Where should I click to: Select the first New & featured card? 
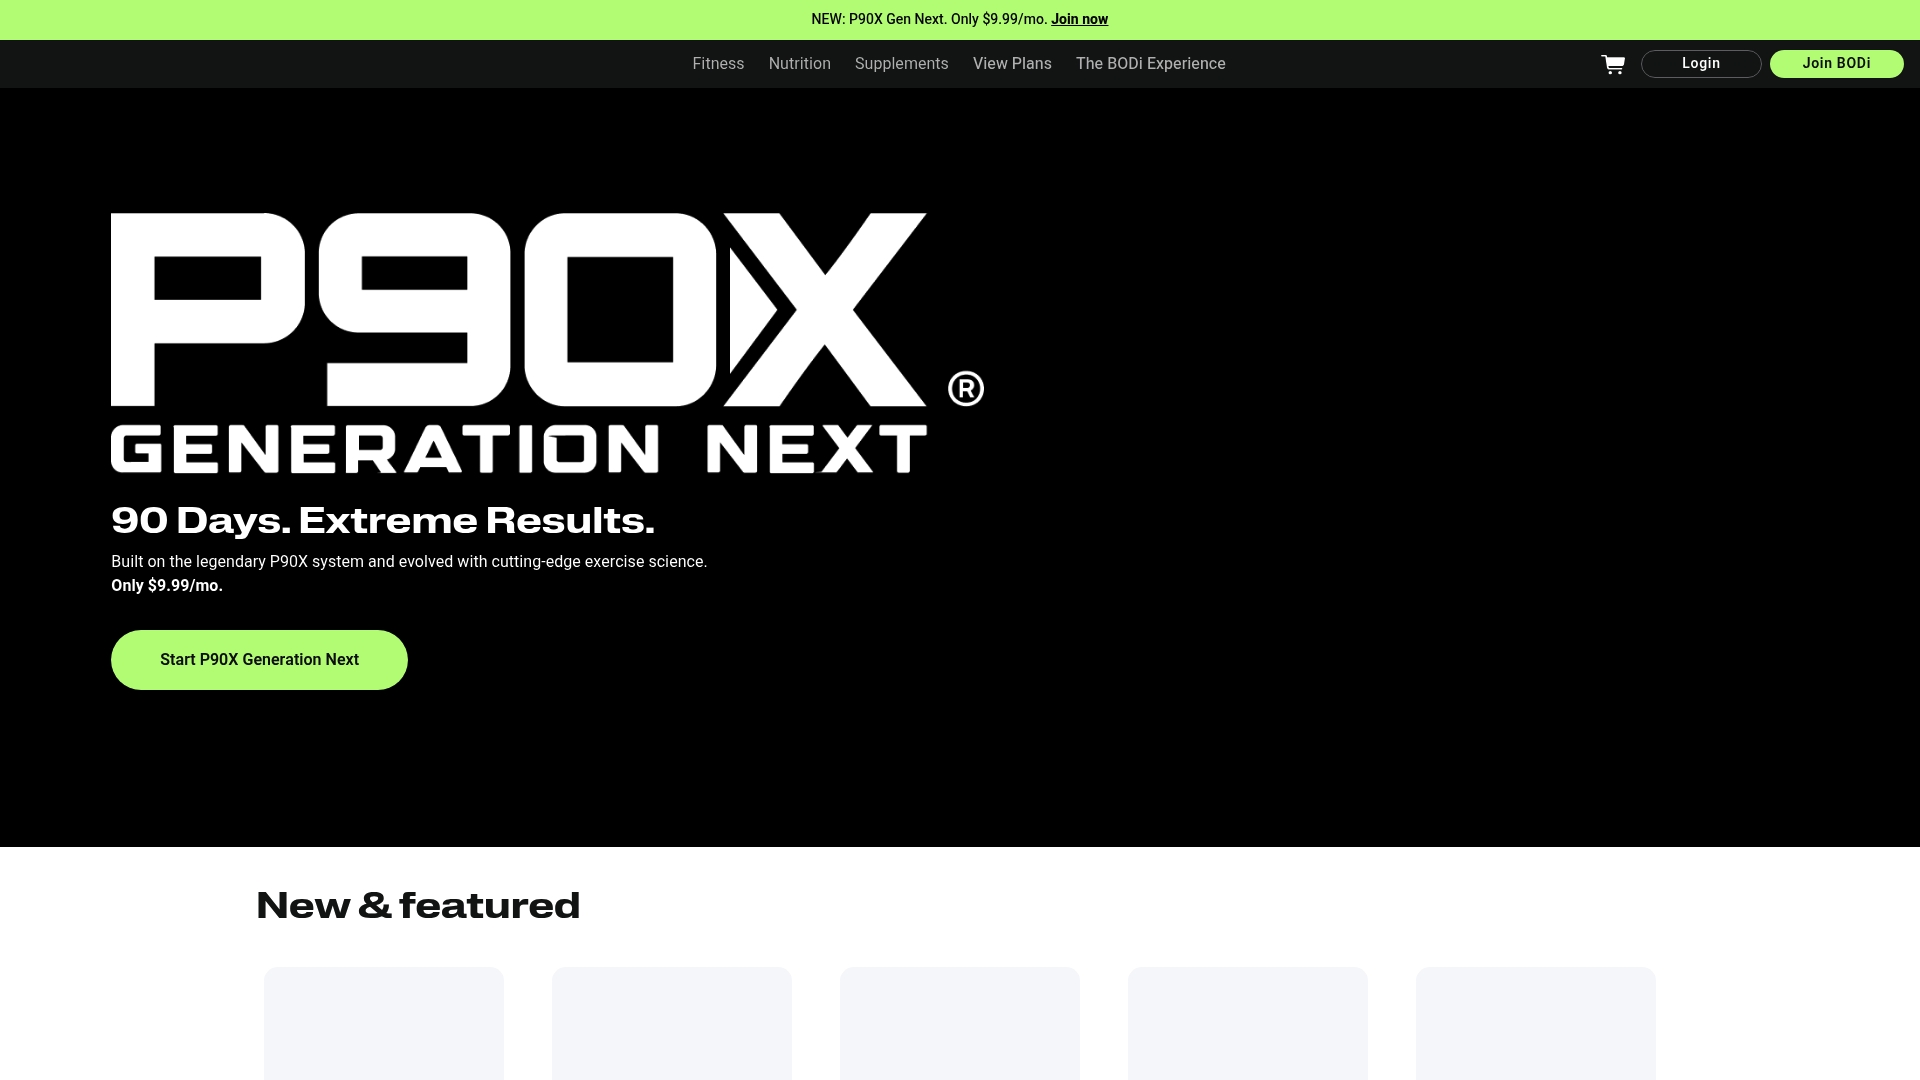click(384, 1023)
